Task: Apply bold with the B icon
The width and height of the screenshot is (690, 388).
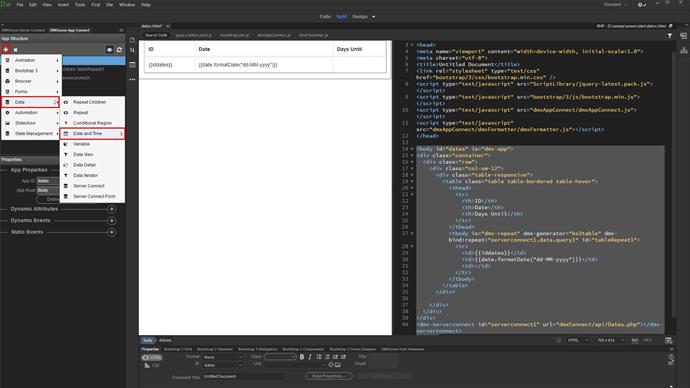Action: click(302, 357)
